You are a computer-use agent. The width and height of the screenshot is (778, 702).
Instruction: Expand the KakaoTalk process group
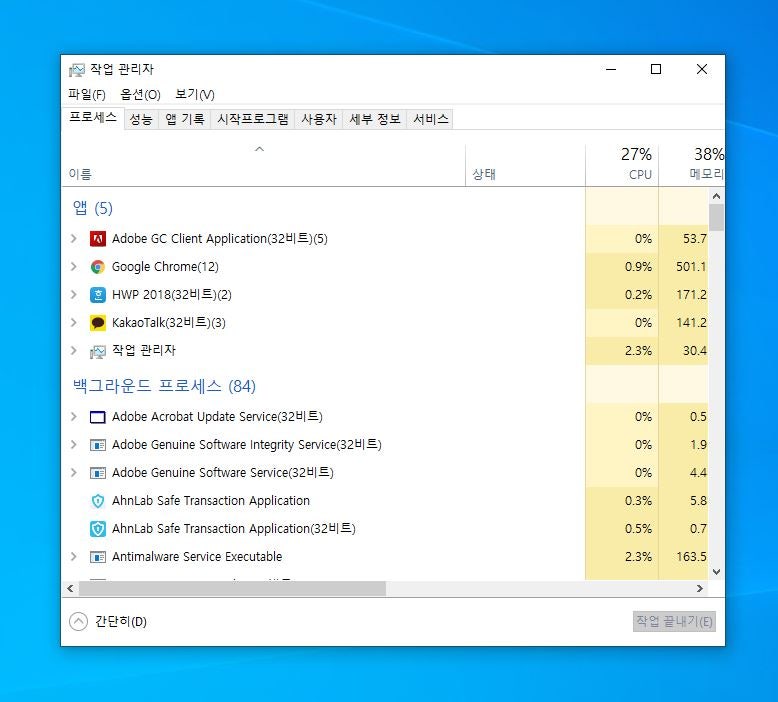click(74, 323)
